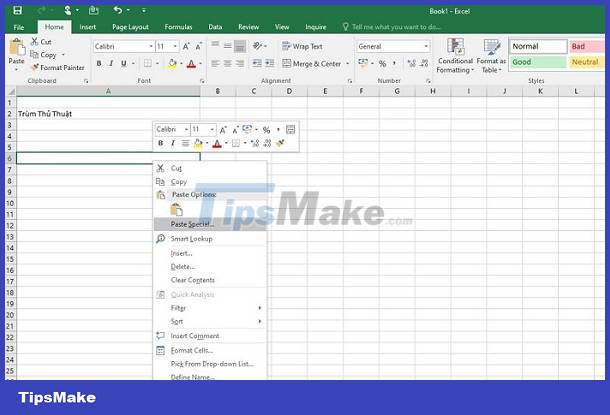The height and width of the screenshot is (415, 610).
Task: Click the Borders icon in ribbon
Action: (x=148, y=63)
